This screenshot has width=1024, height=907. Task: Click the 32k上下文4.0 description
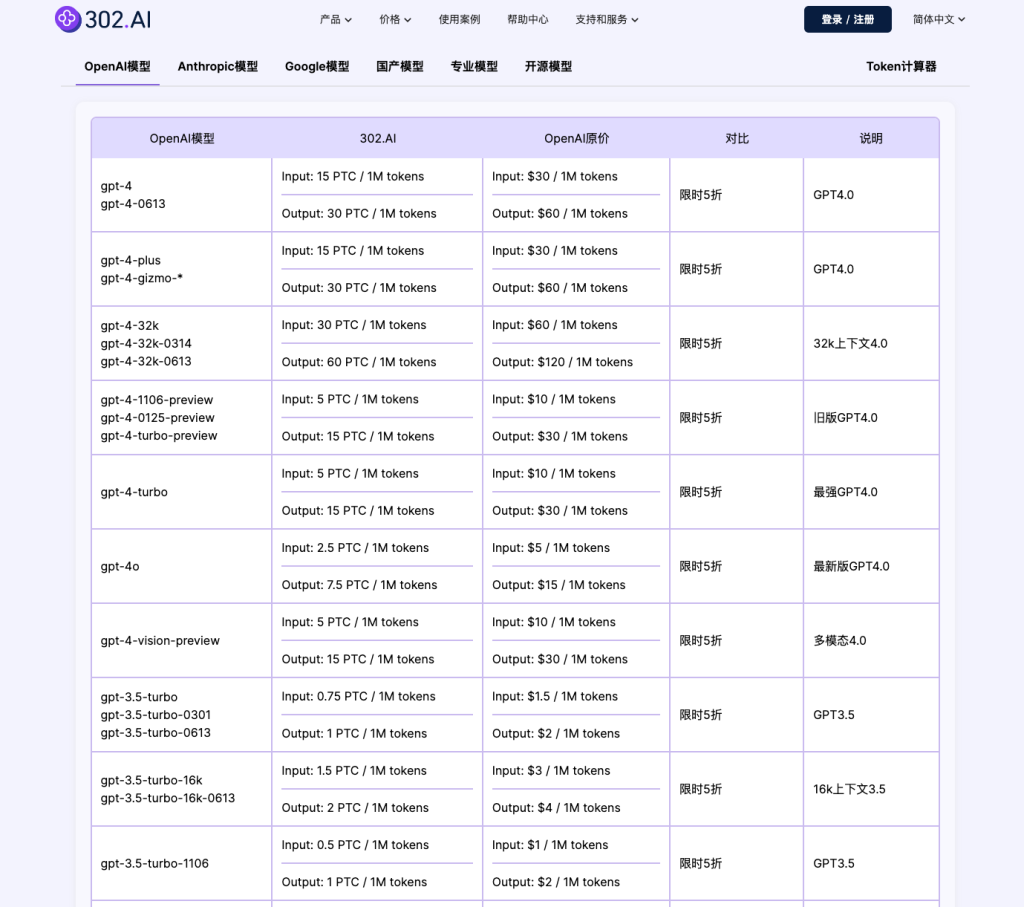[850, 343]
